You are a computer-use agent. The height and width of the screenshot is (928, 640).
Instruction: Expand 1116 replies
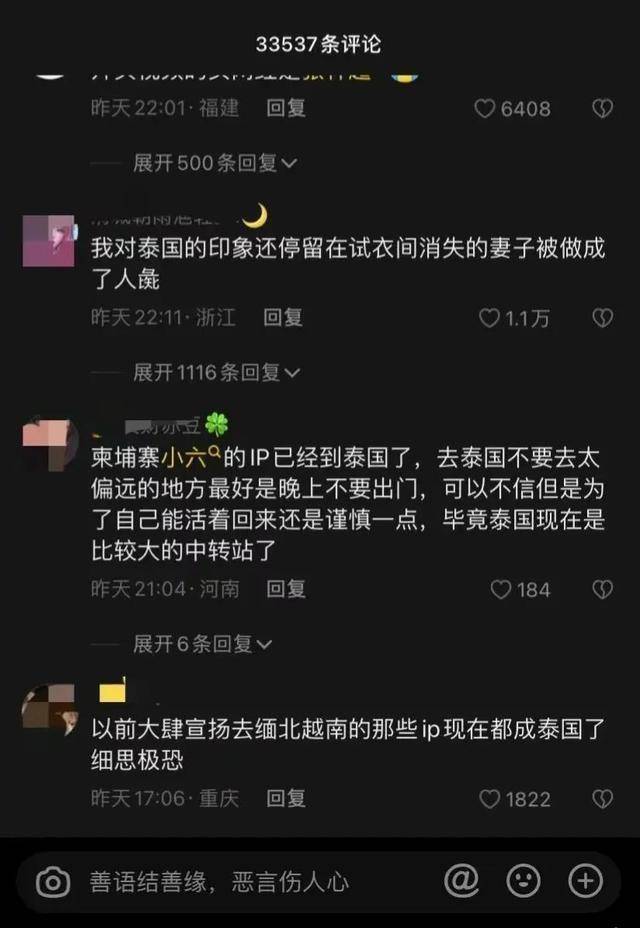(217, 373)
